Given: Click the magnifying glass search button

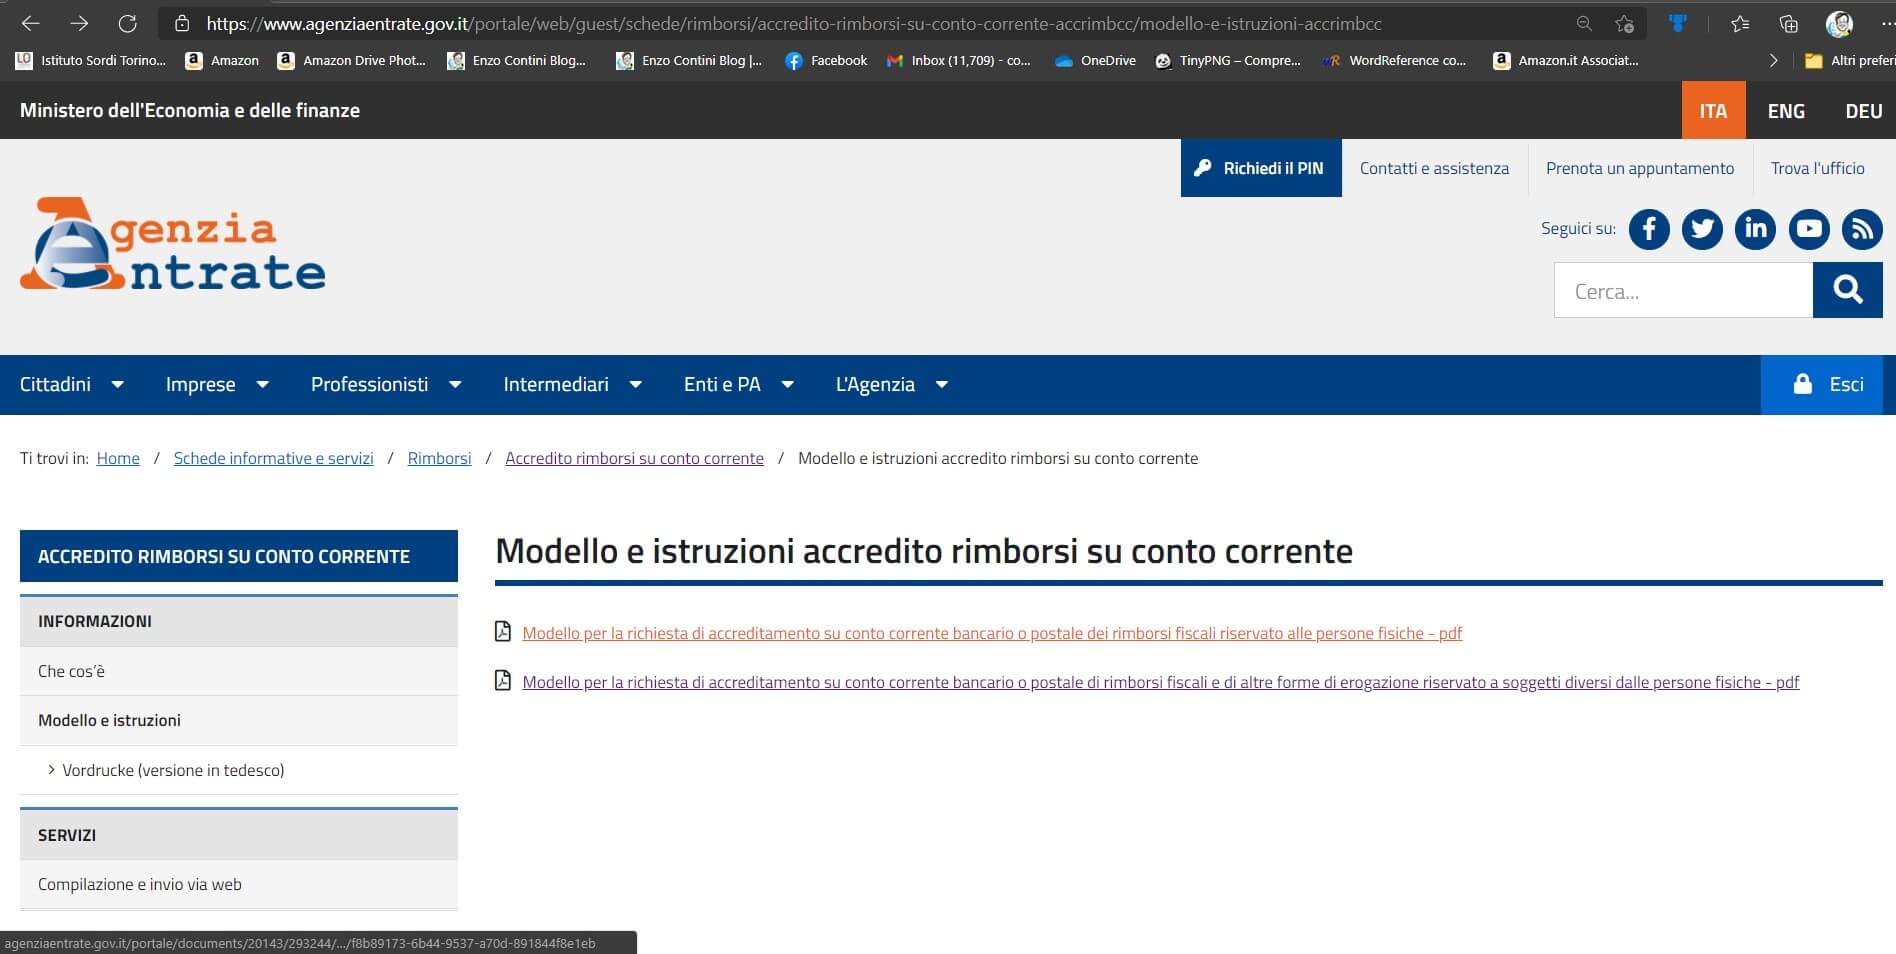Looking at the screenshot, I should pos(1847,291).
